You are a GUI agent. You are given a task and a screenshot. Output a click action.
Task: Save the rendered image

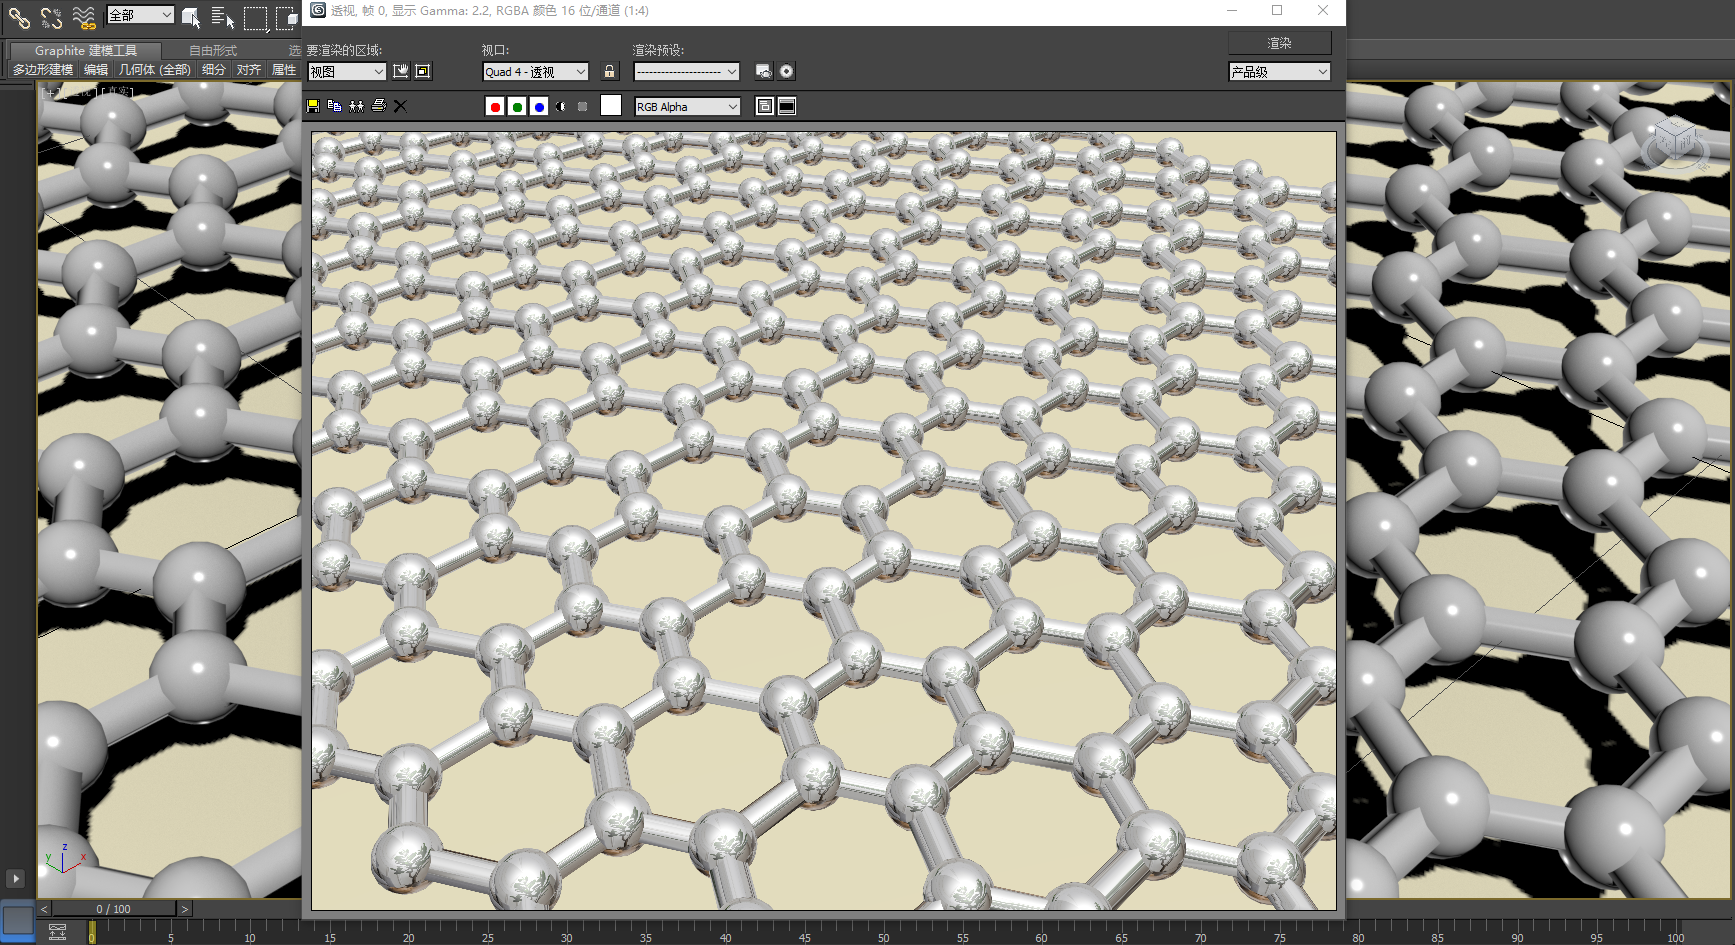(x=313, y=106)
